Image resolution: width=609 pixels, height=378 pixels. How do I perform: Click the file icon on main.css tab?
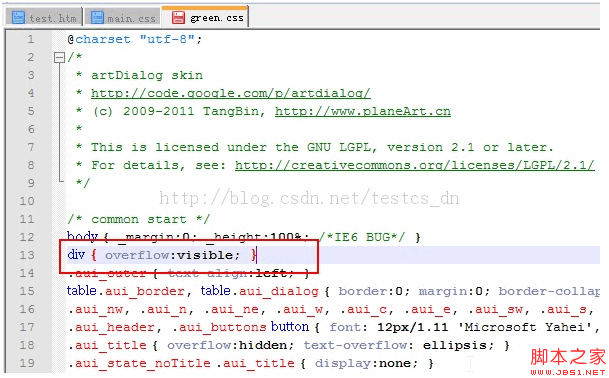click(97, 17)
